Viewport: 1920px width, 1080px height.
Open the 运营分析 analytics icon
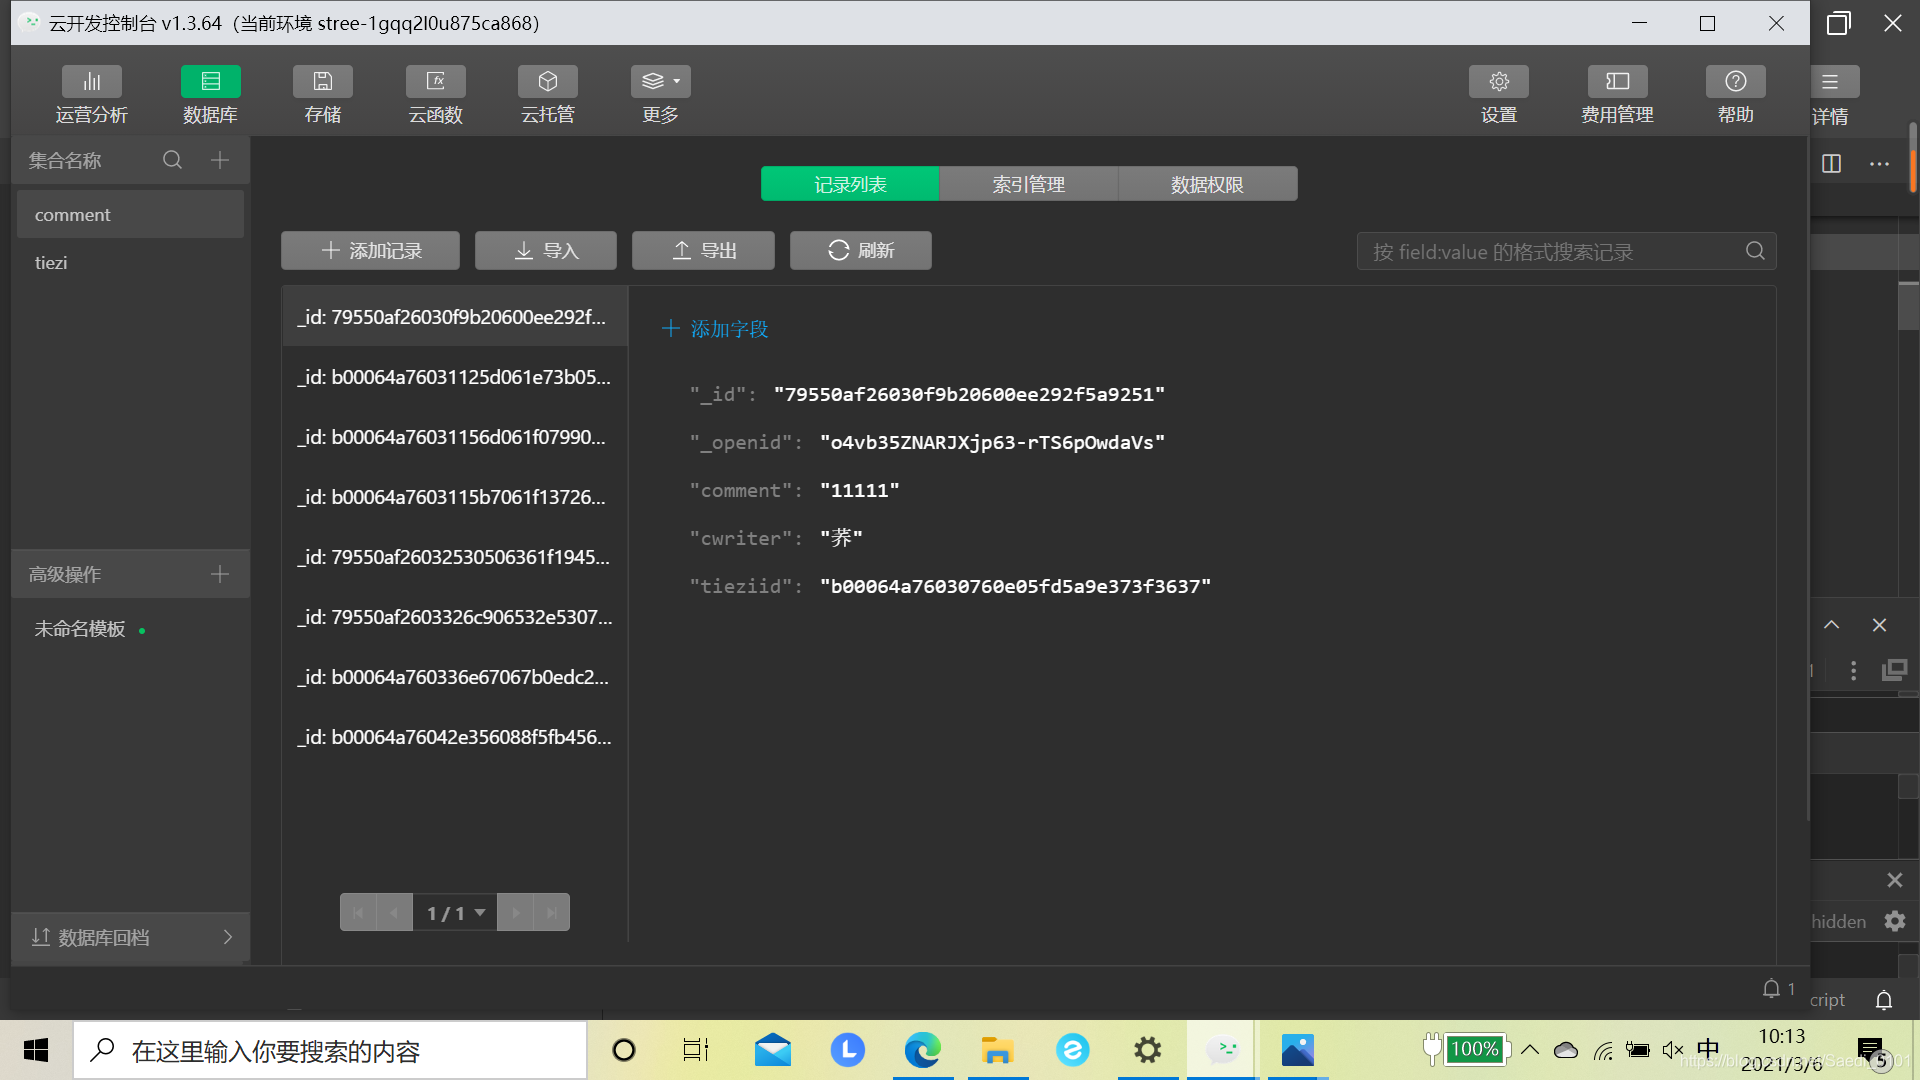click(91, 82)
